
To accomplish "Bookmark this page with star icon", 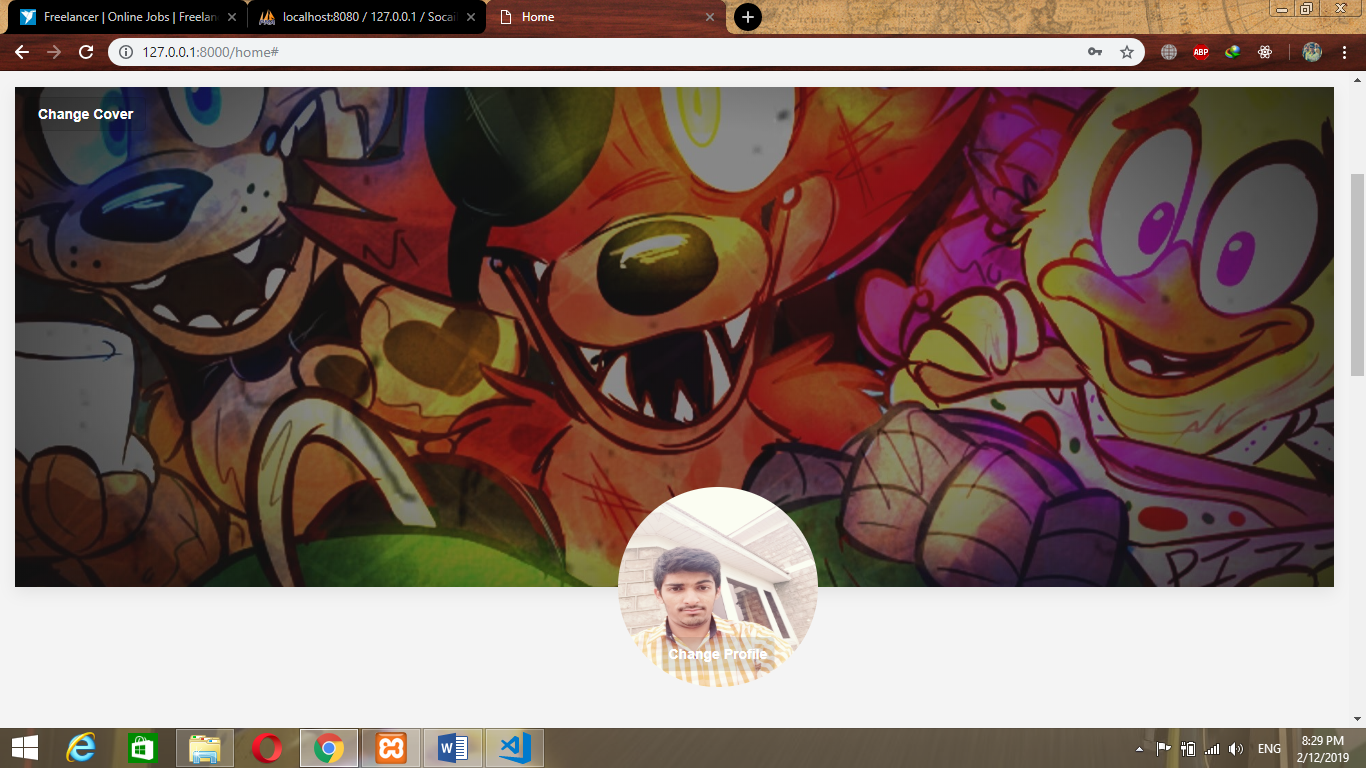I will pyautogui.click(x=1127, y=52).
